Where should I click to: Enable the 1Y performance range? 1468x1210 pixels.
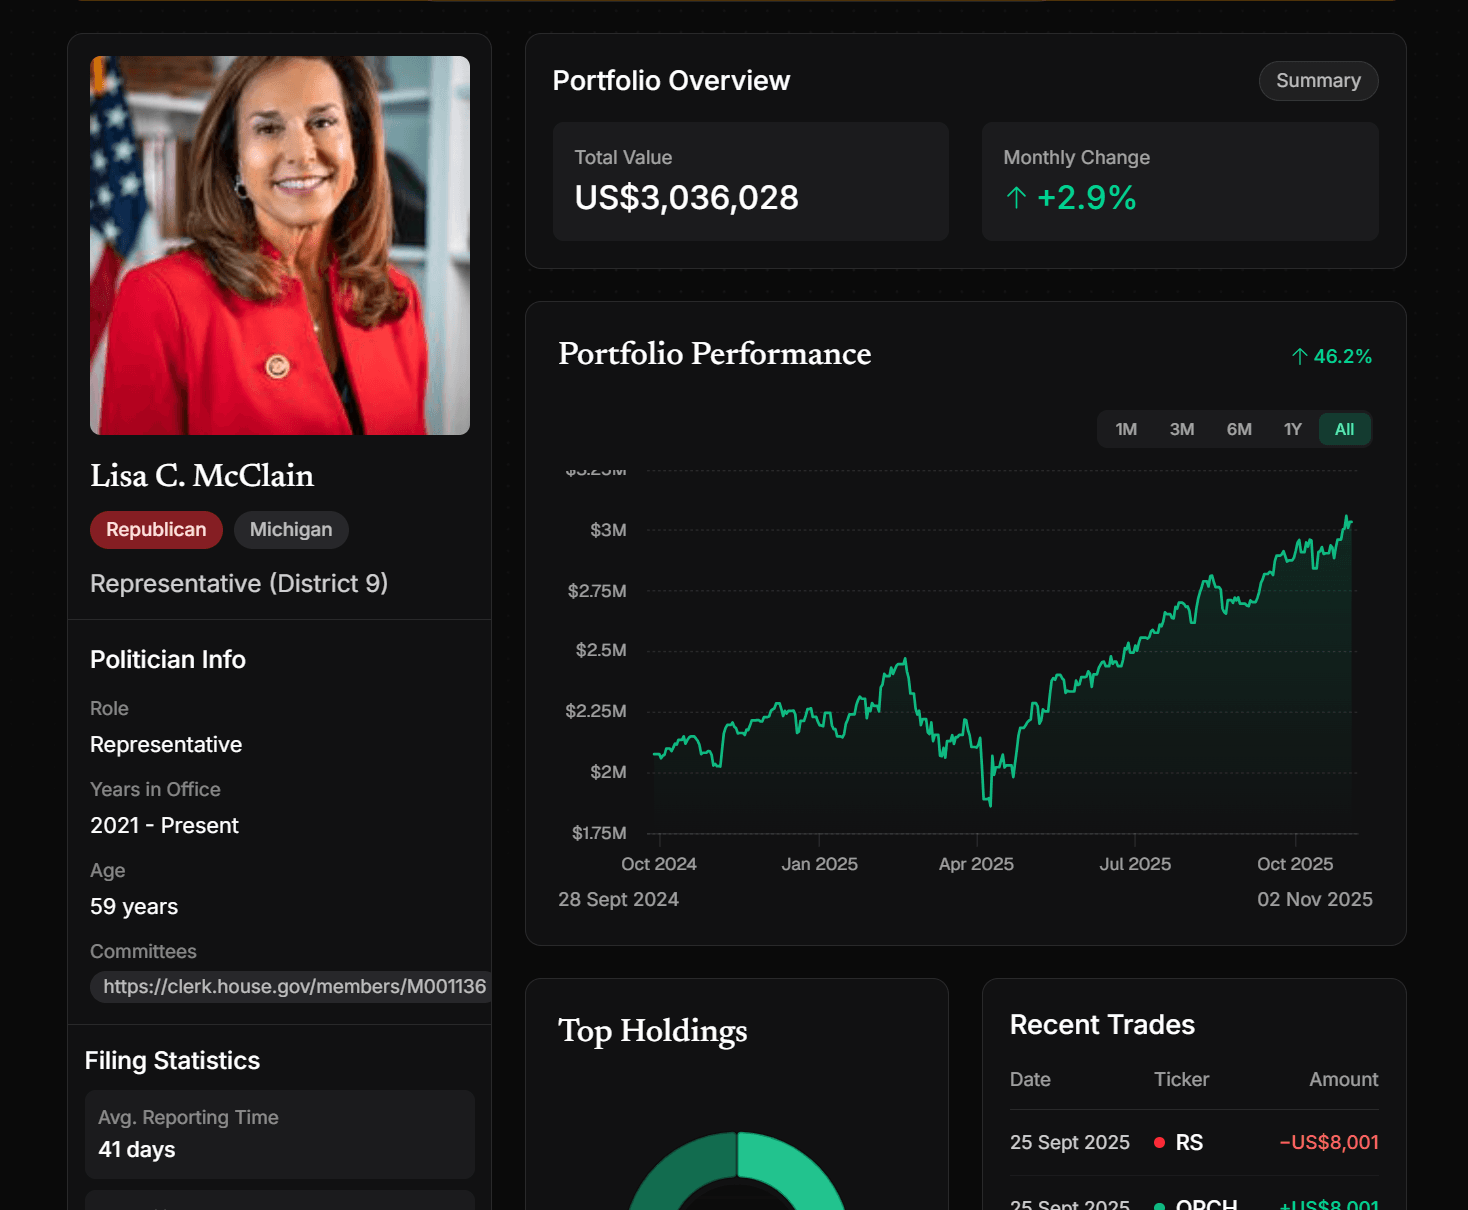tap(1292, 428)
